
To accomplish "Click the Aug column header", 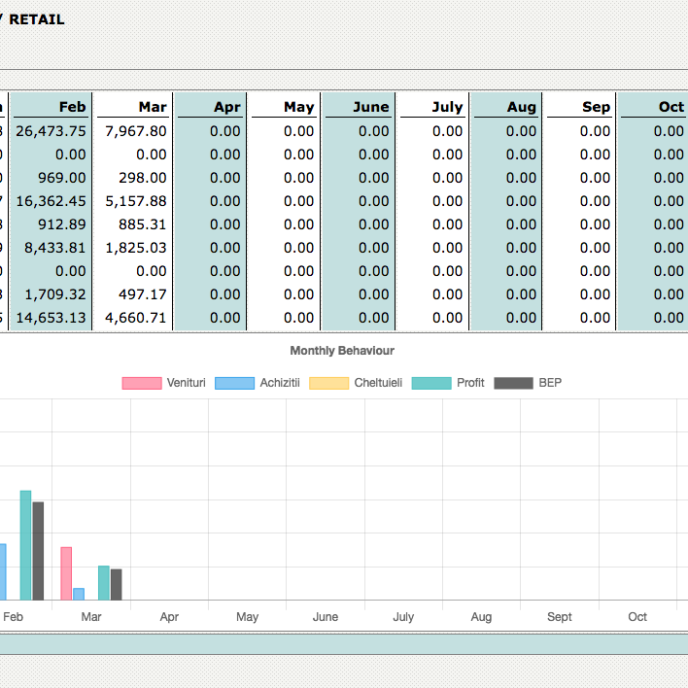I will click(521, 107).
